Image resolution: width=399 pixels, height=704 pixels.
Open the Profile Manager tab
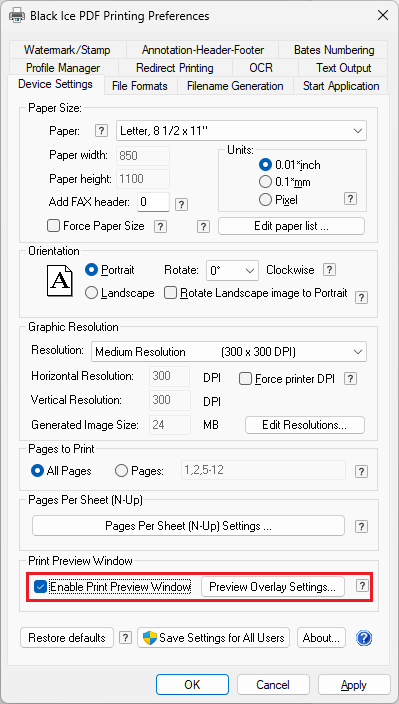pyautogui.click(x=63, y=68)
